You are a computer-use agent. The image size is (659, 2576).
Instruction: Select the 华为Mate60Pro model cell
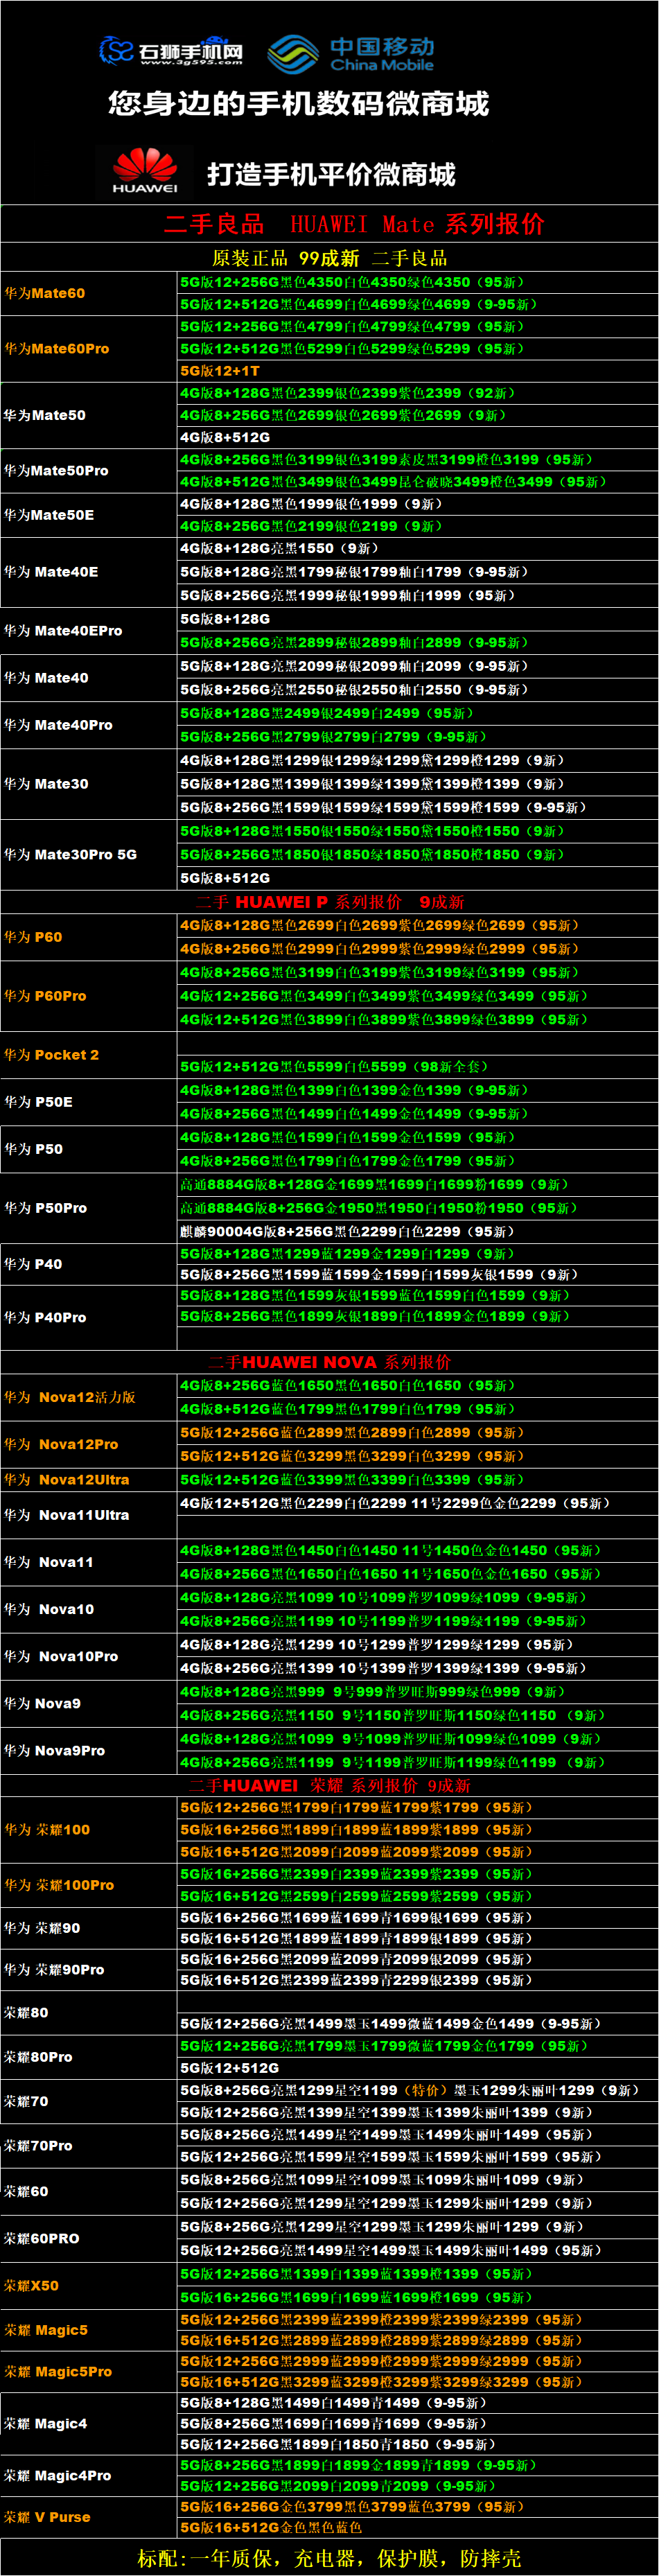89,349
